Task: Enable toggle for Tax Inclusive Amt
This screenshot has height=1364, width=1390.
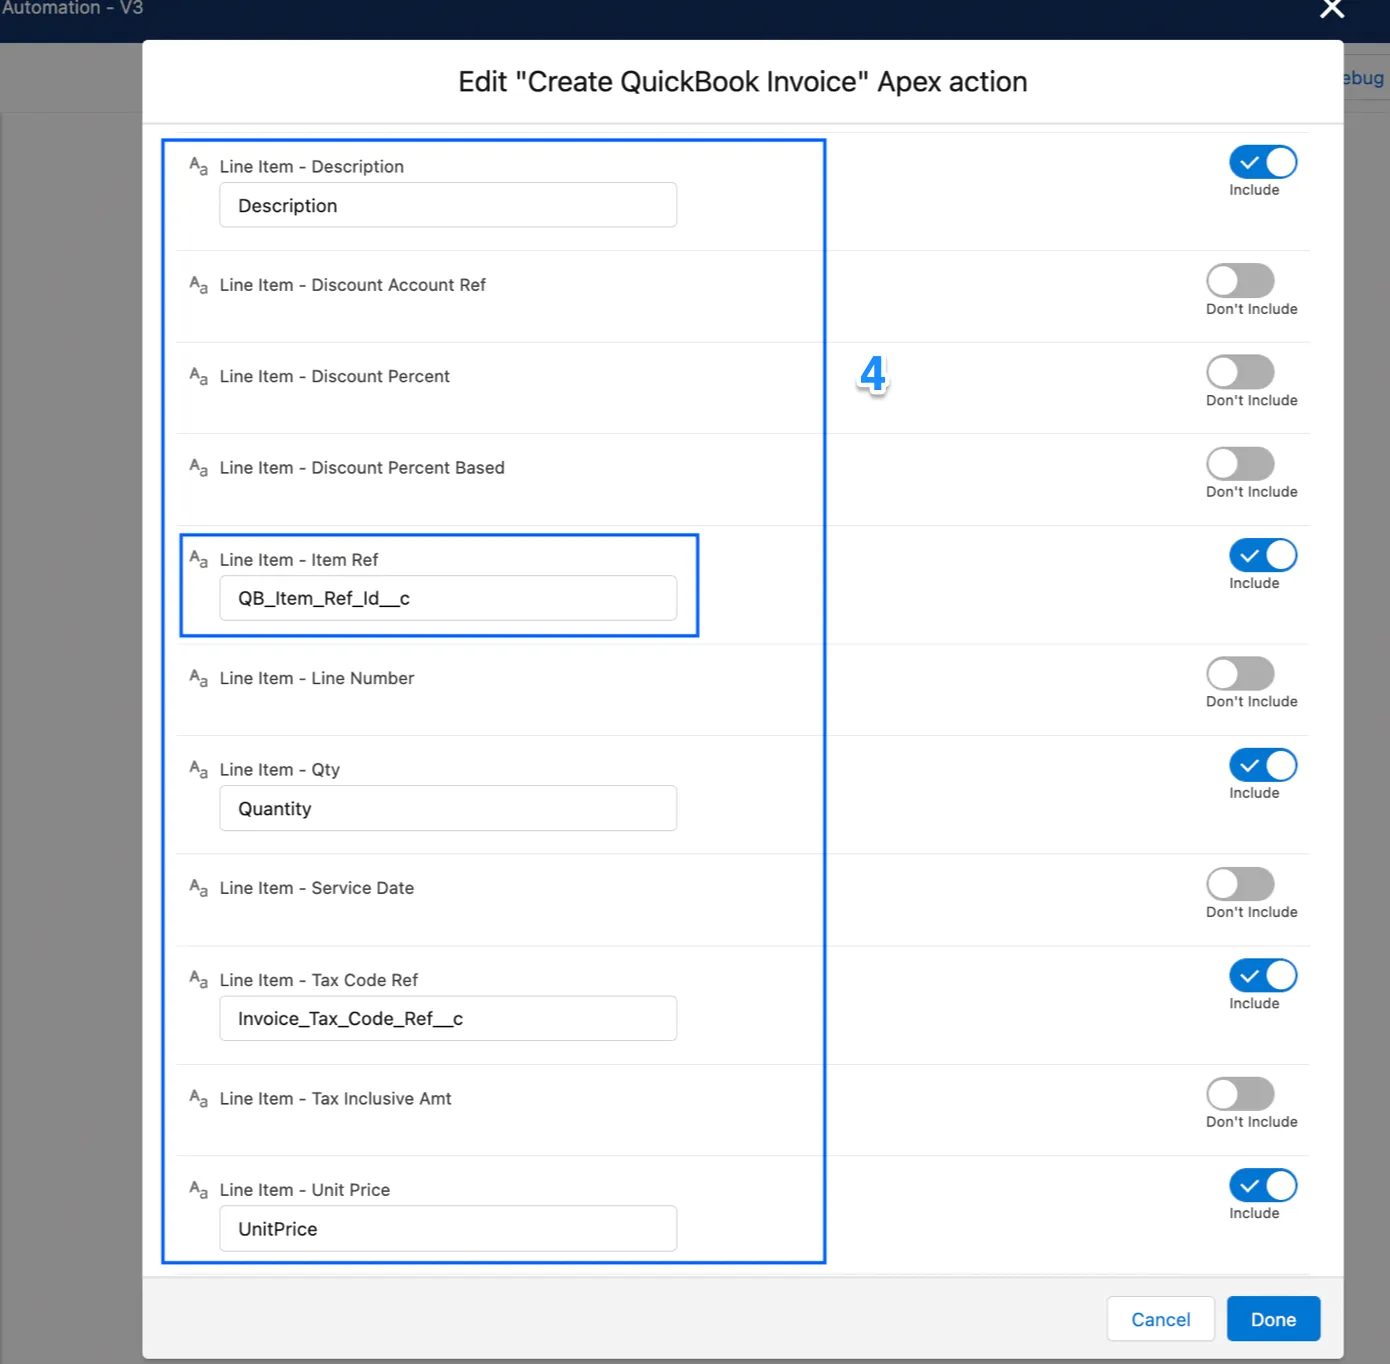Action: [x=1240, y=1094]
